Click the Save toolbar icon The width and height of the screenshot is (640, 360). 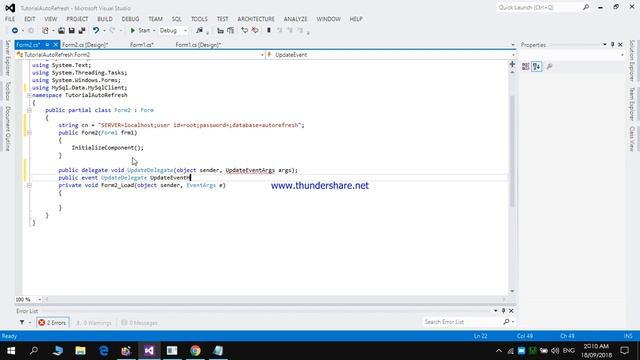click(71, 31)
